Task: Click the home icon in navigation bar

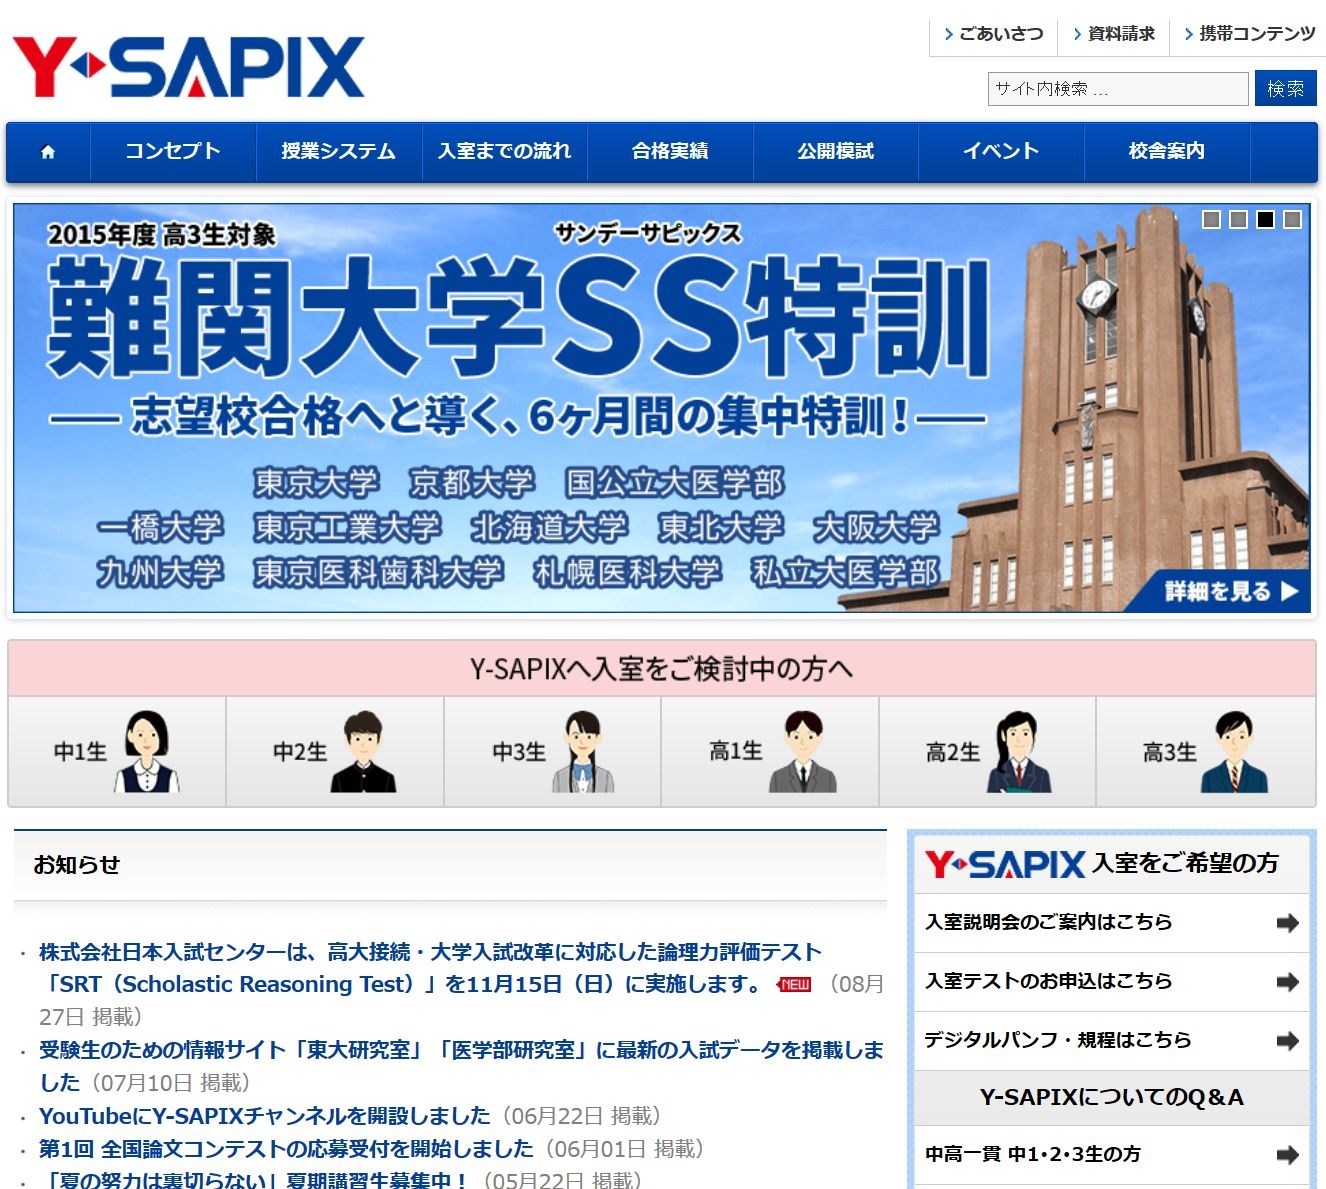Action: (x=48, y=152)
